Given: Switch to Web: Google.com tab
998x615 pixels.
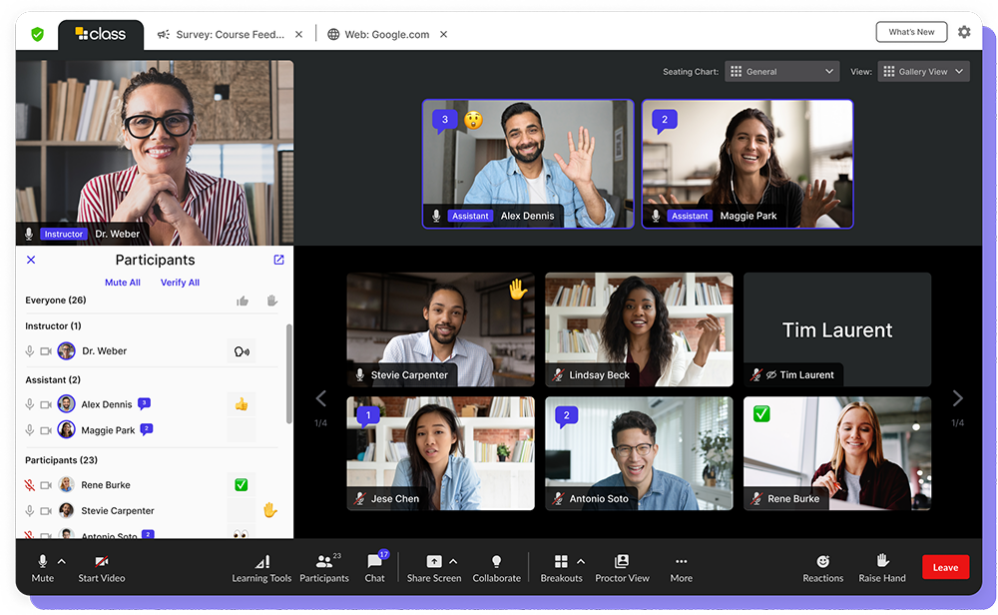Looking at the screenshot, I should [x=386, y=34].
